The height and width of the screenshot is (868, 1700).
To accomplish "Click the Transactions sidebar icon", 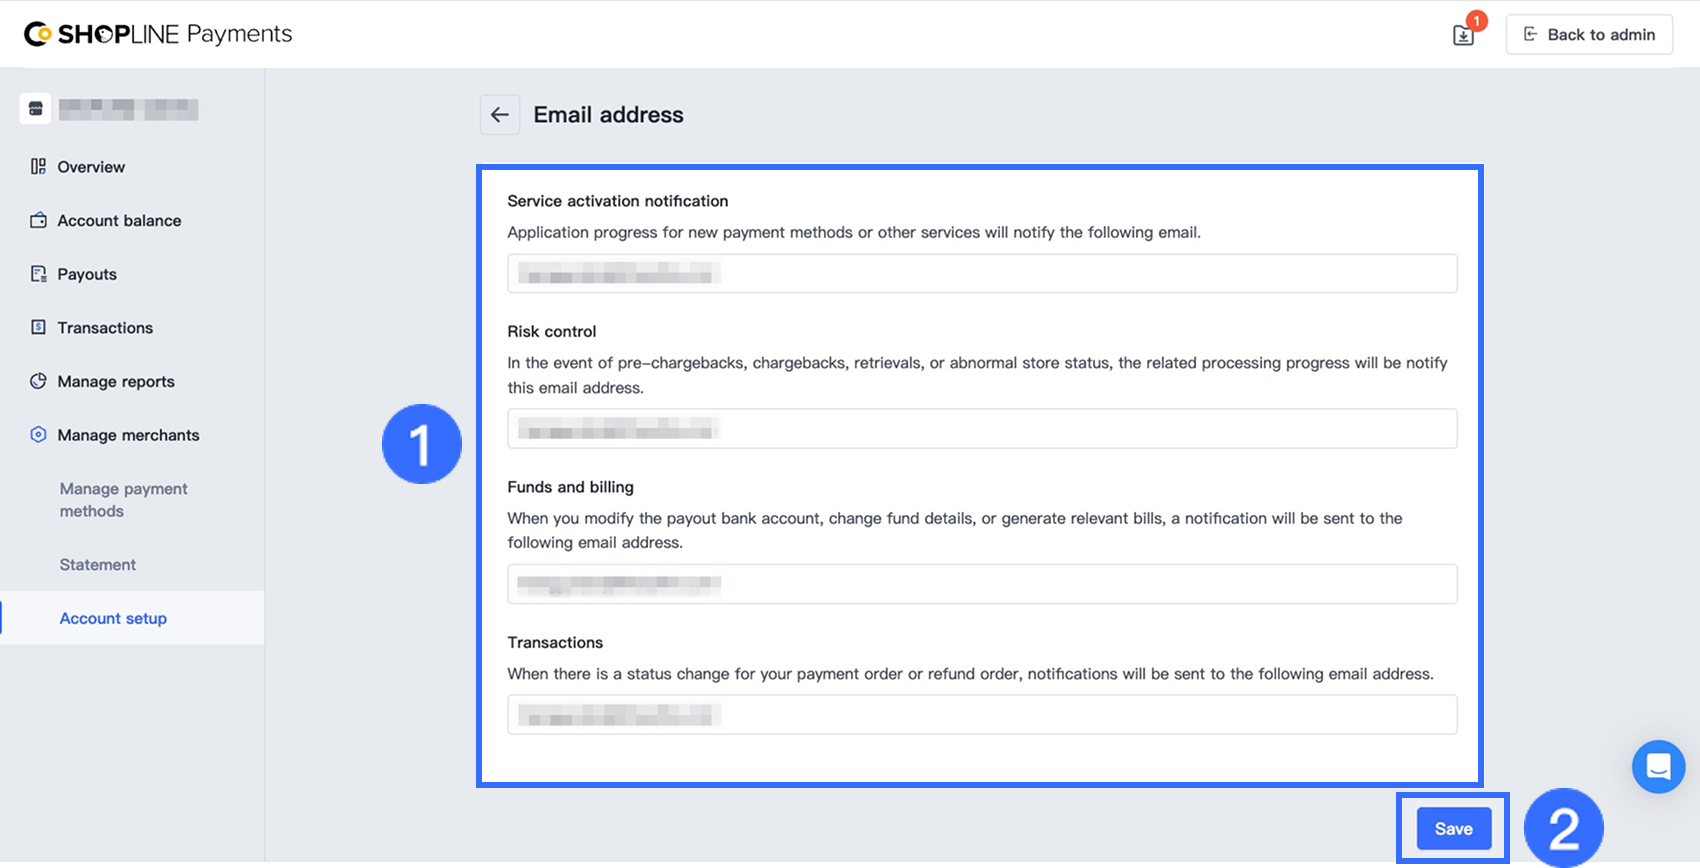I will (38, 327).
